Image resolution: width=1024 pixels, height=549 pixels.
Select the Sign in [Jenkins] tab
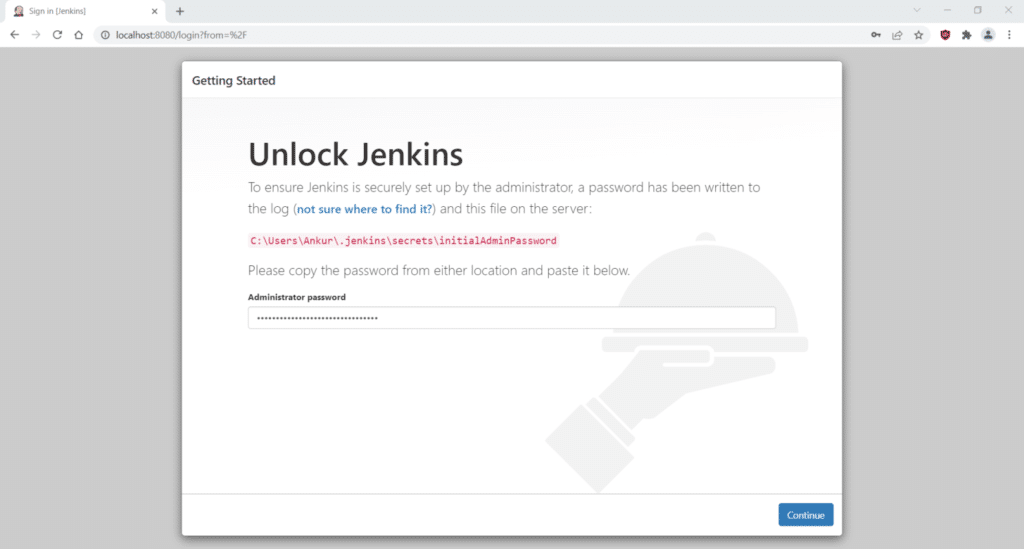click(83, 11)
